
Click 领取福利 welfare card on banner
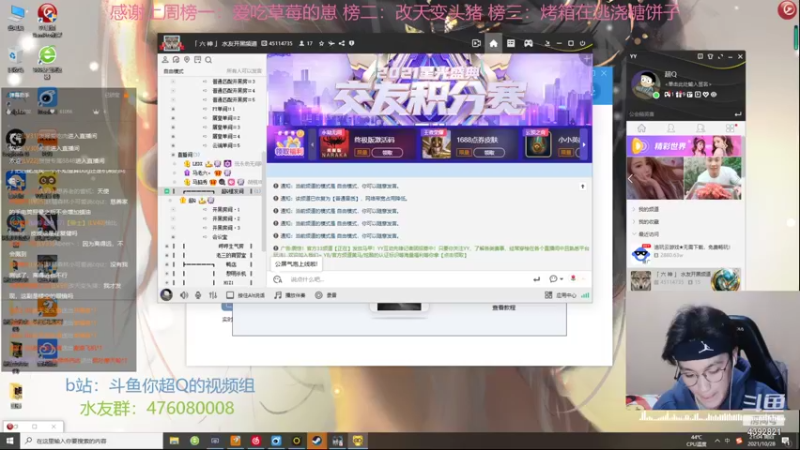(289, 143)
